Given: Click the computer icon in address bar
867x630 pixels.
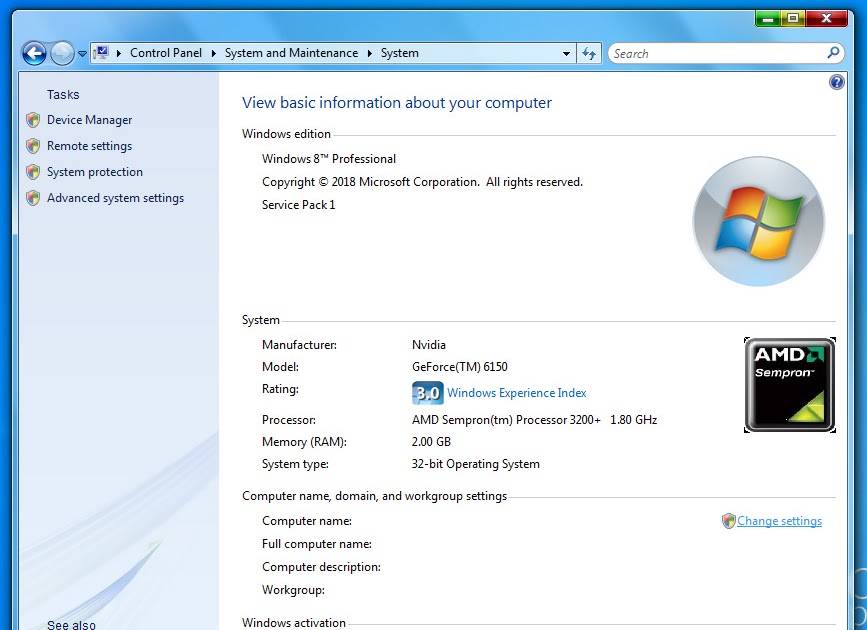Looking at the screenshot, I should [x=101, y=53].
